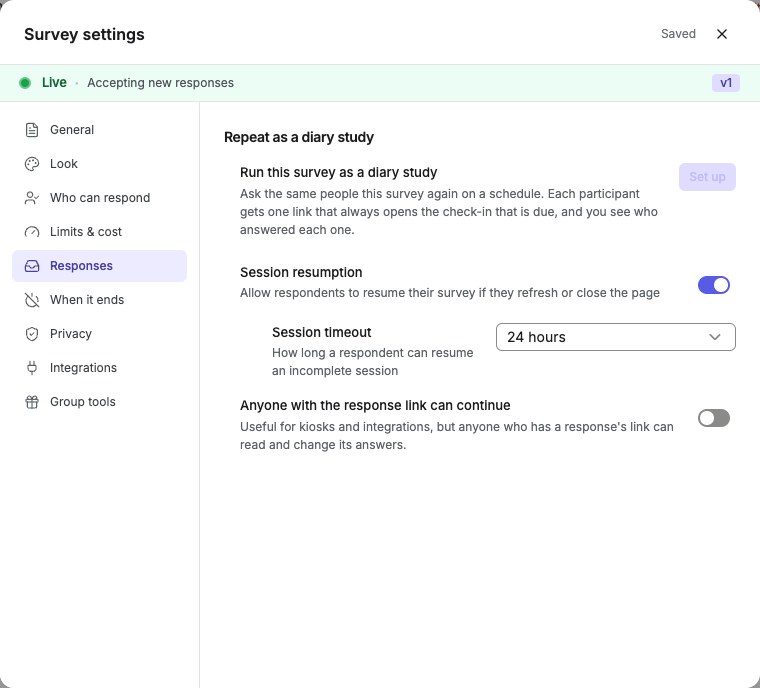Close the Survey settings dialog
The image size is (760, 688).
click(722, 34)
